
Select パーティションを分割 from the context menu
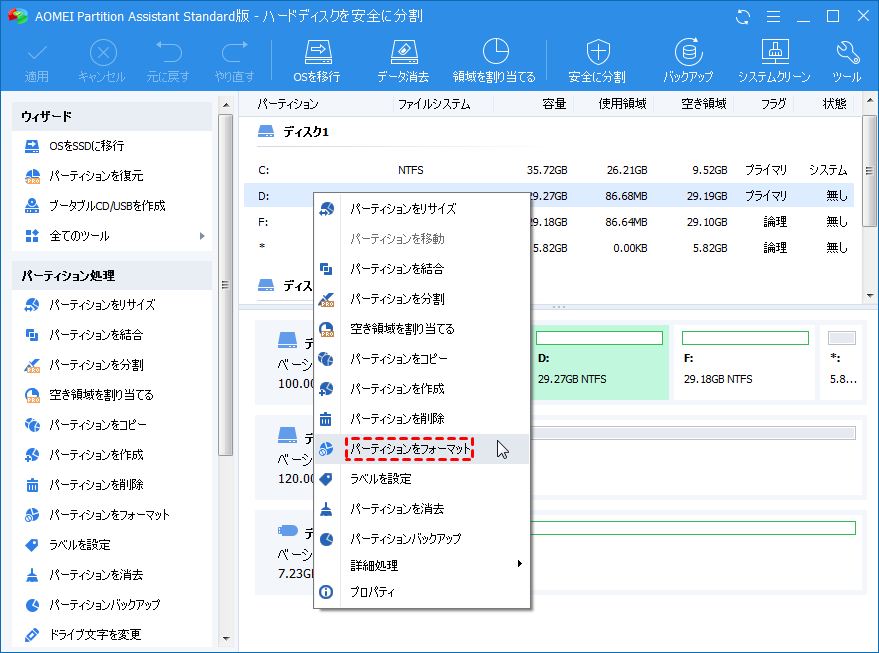(x=422, y=299)
